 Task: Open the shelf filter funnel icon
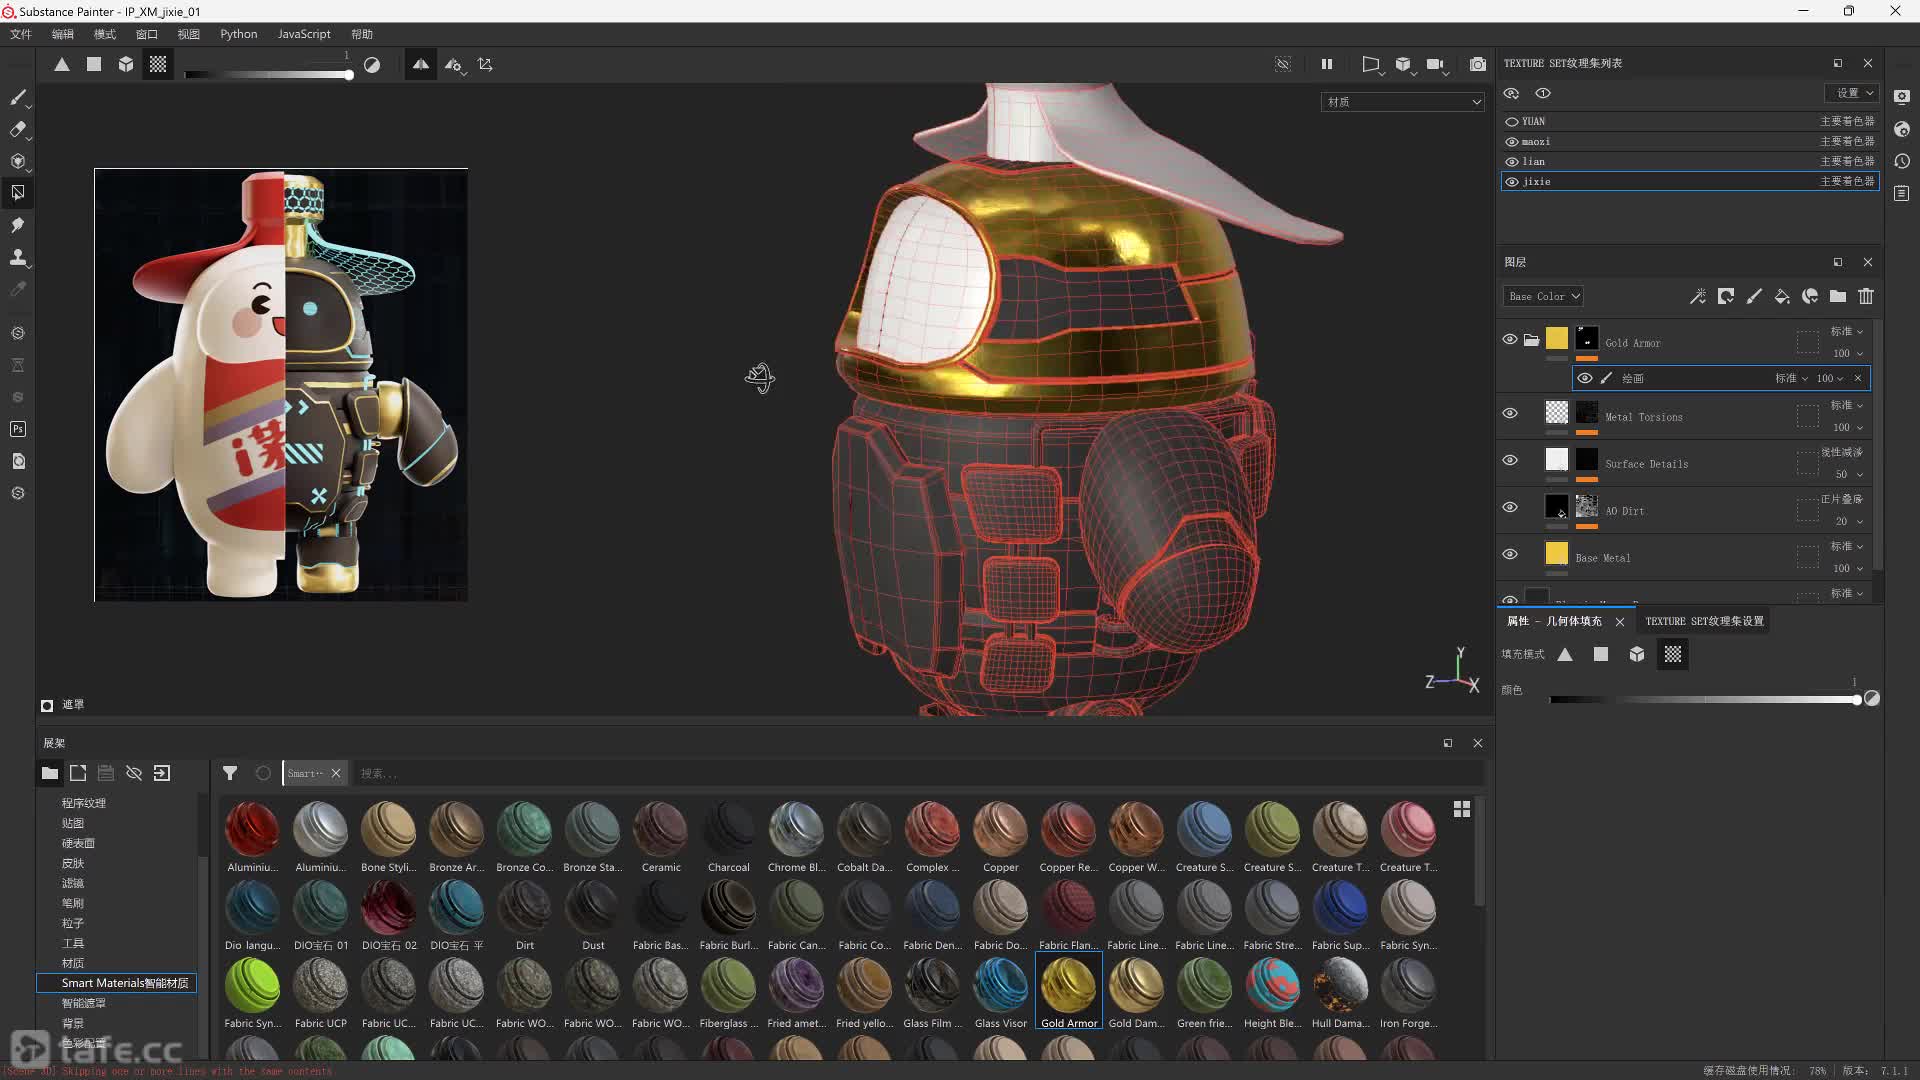230,773
